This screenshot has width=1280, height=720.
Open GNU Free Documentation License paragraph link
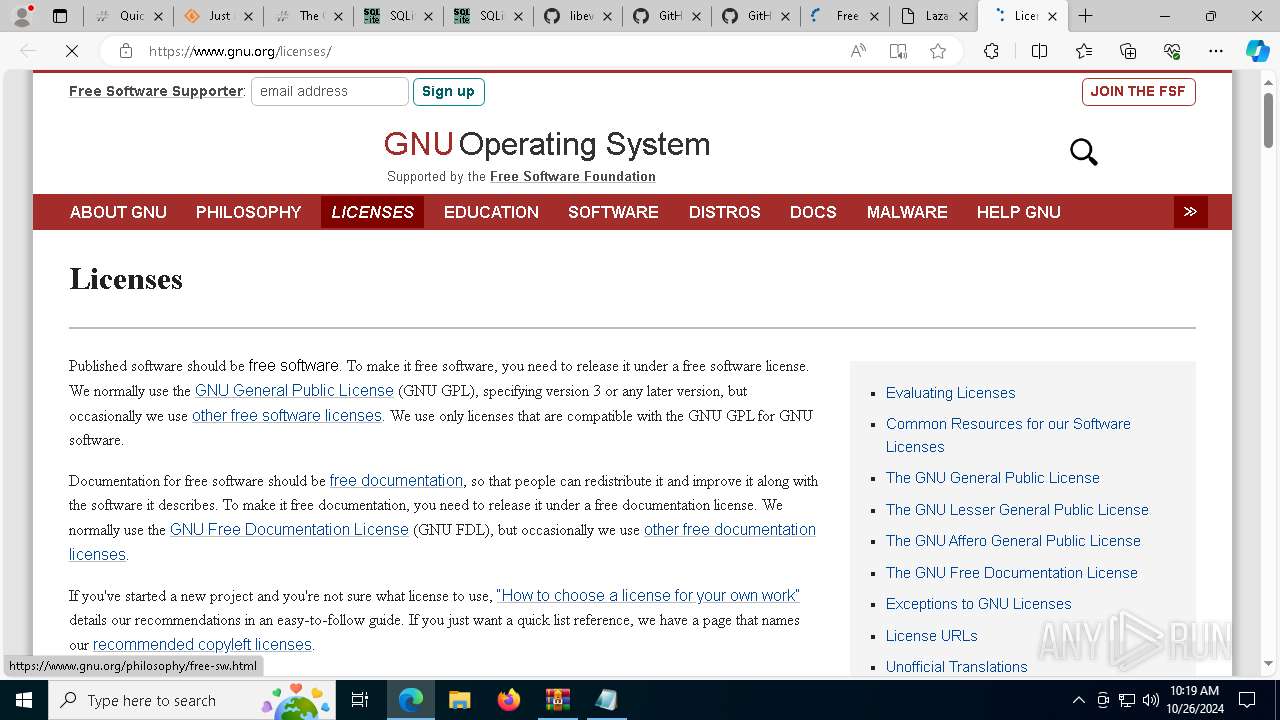(289, 529)
